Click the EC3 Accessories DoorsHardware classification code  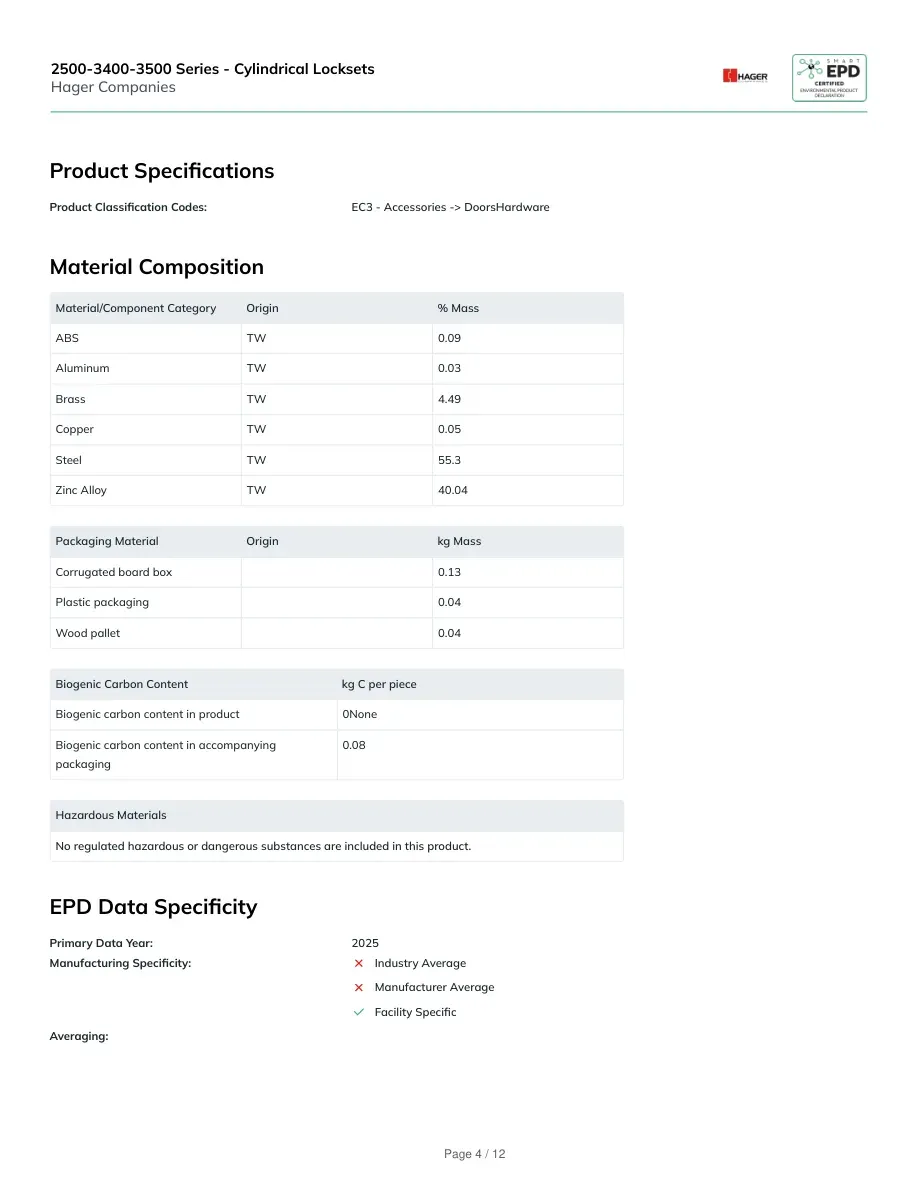[x=451, y=207]
